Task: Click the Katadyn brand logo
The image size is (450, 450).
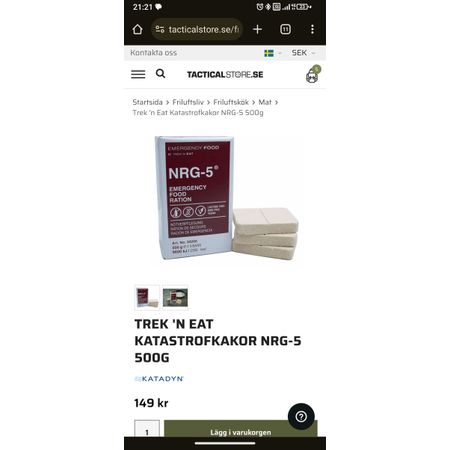Action: pos(159,379)
